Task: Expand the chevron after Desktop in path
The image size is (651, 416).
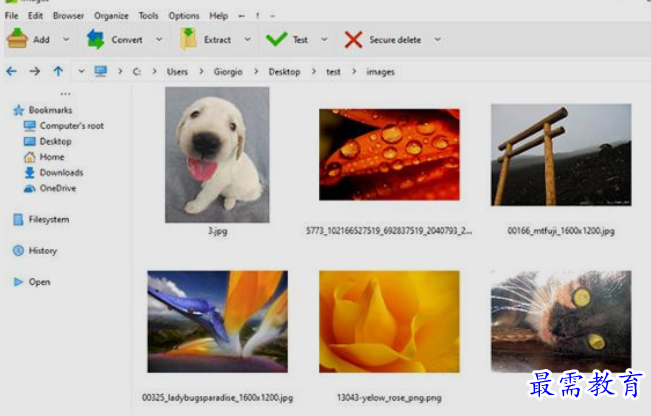Action: 314,71
